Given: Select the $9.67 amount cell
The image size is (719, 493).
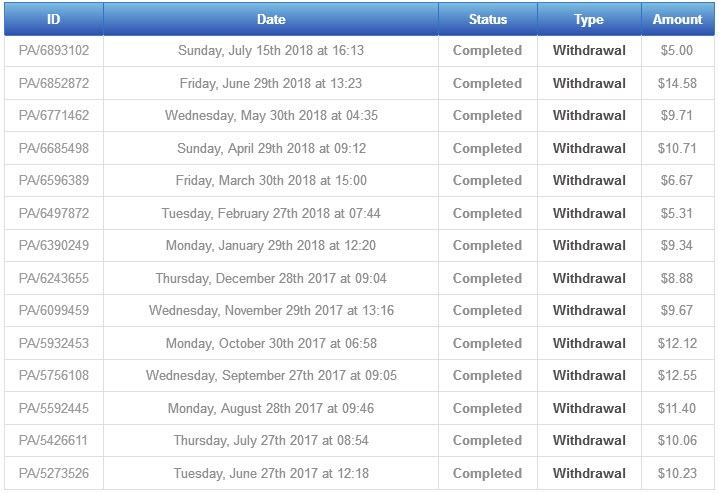Looking at the screenshot, I should (x=677, y=311).
